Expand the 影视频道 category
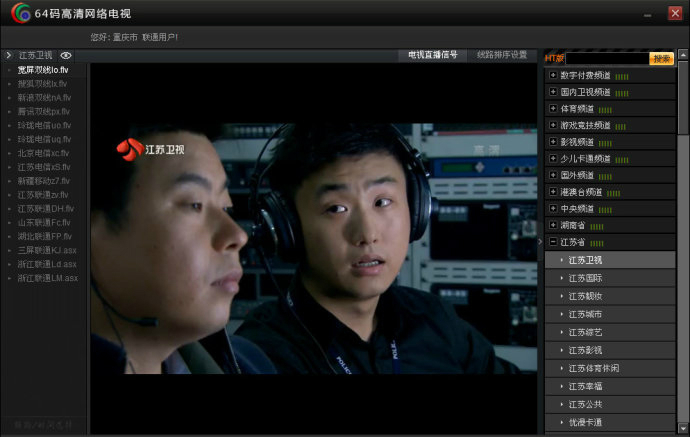This screenshot has width=690, height=437. [x=553, y=142]
